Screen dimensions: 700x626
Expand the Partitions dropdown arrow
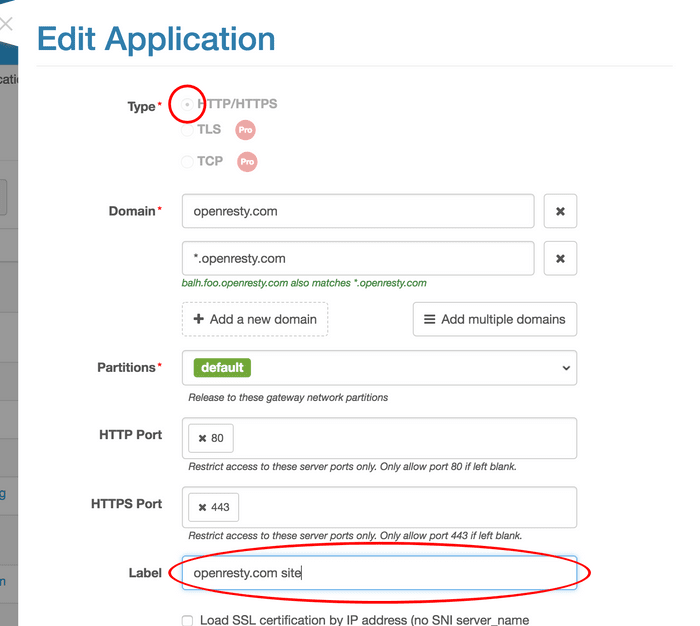coord(566,368)
